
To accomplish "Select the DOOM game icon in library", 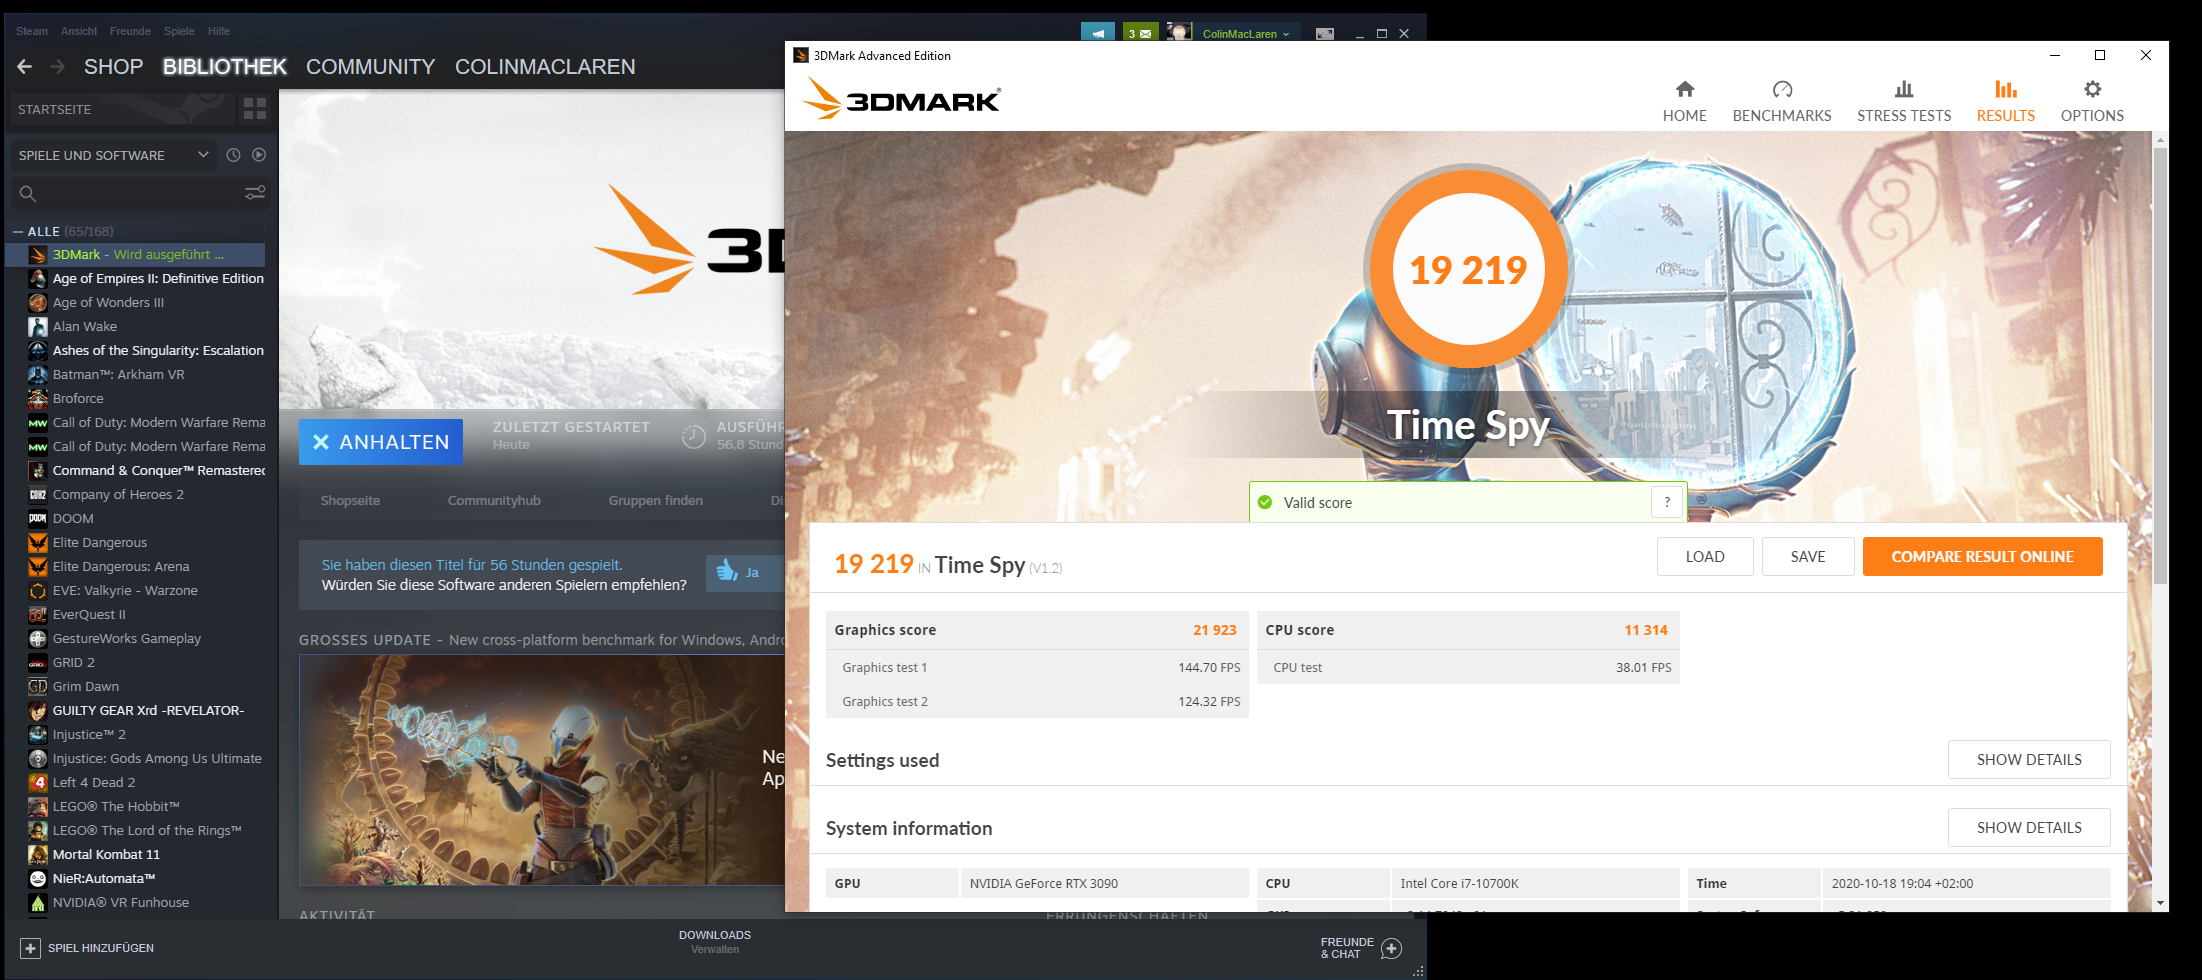I will pyautogui.click(x=37, y=518).
